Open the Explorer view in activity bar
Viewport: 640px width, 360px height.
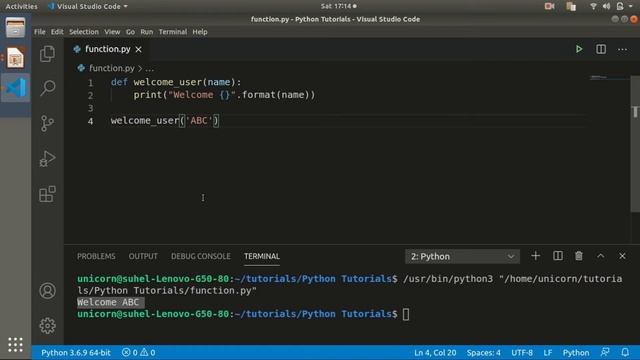pyautogui.click(x=47, y=53)
